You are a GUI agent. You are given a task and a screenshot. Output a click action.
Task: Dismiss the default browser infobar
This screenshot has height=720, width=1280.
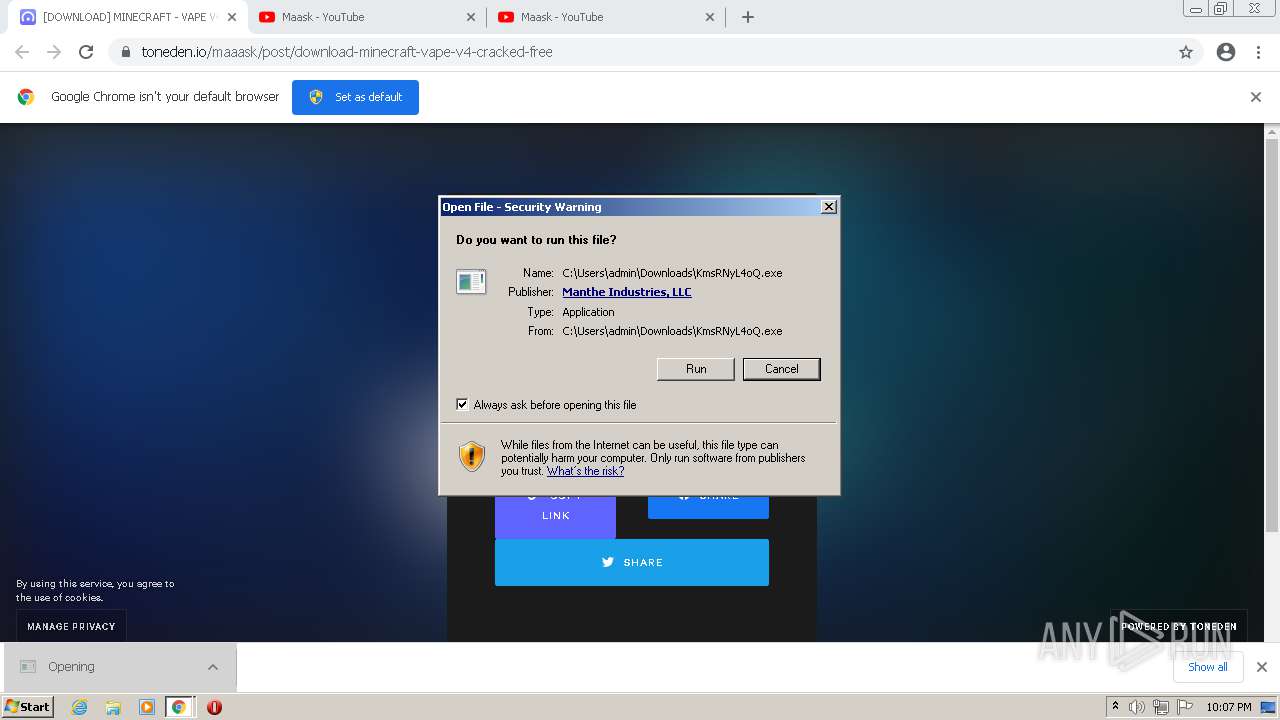pos(1256,97)
